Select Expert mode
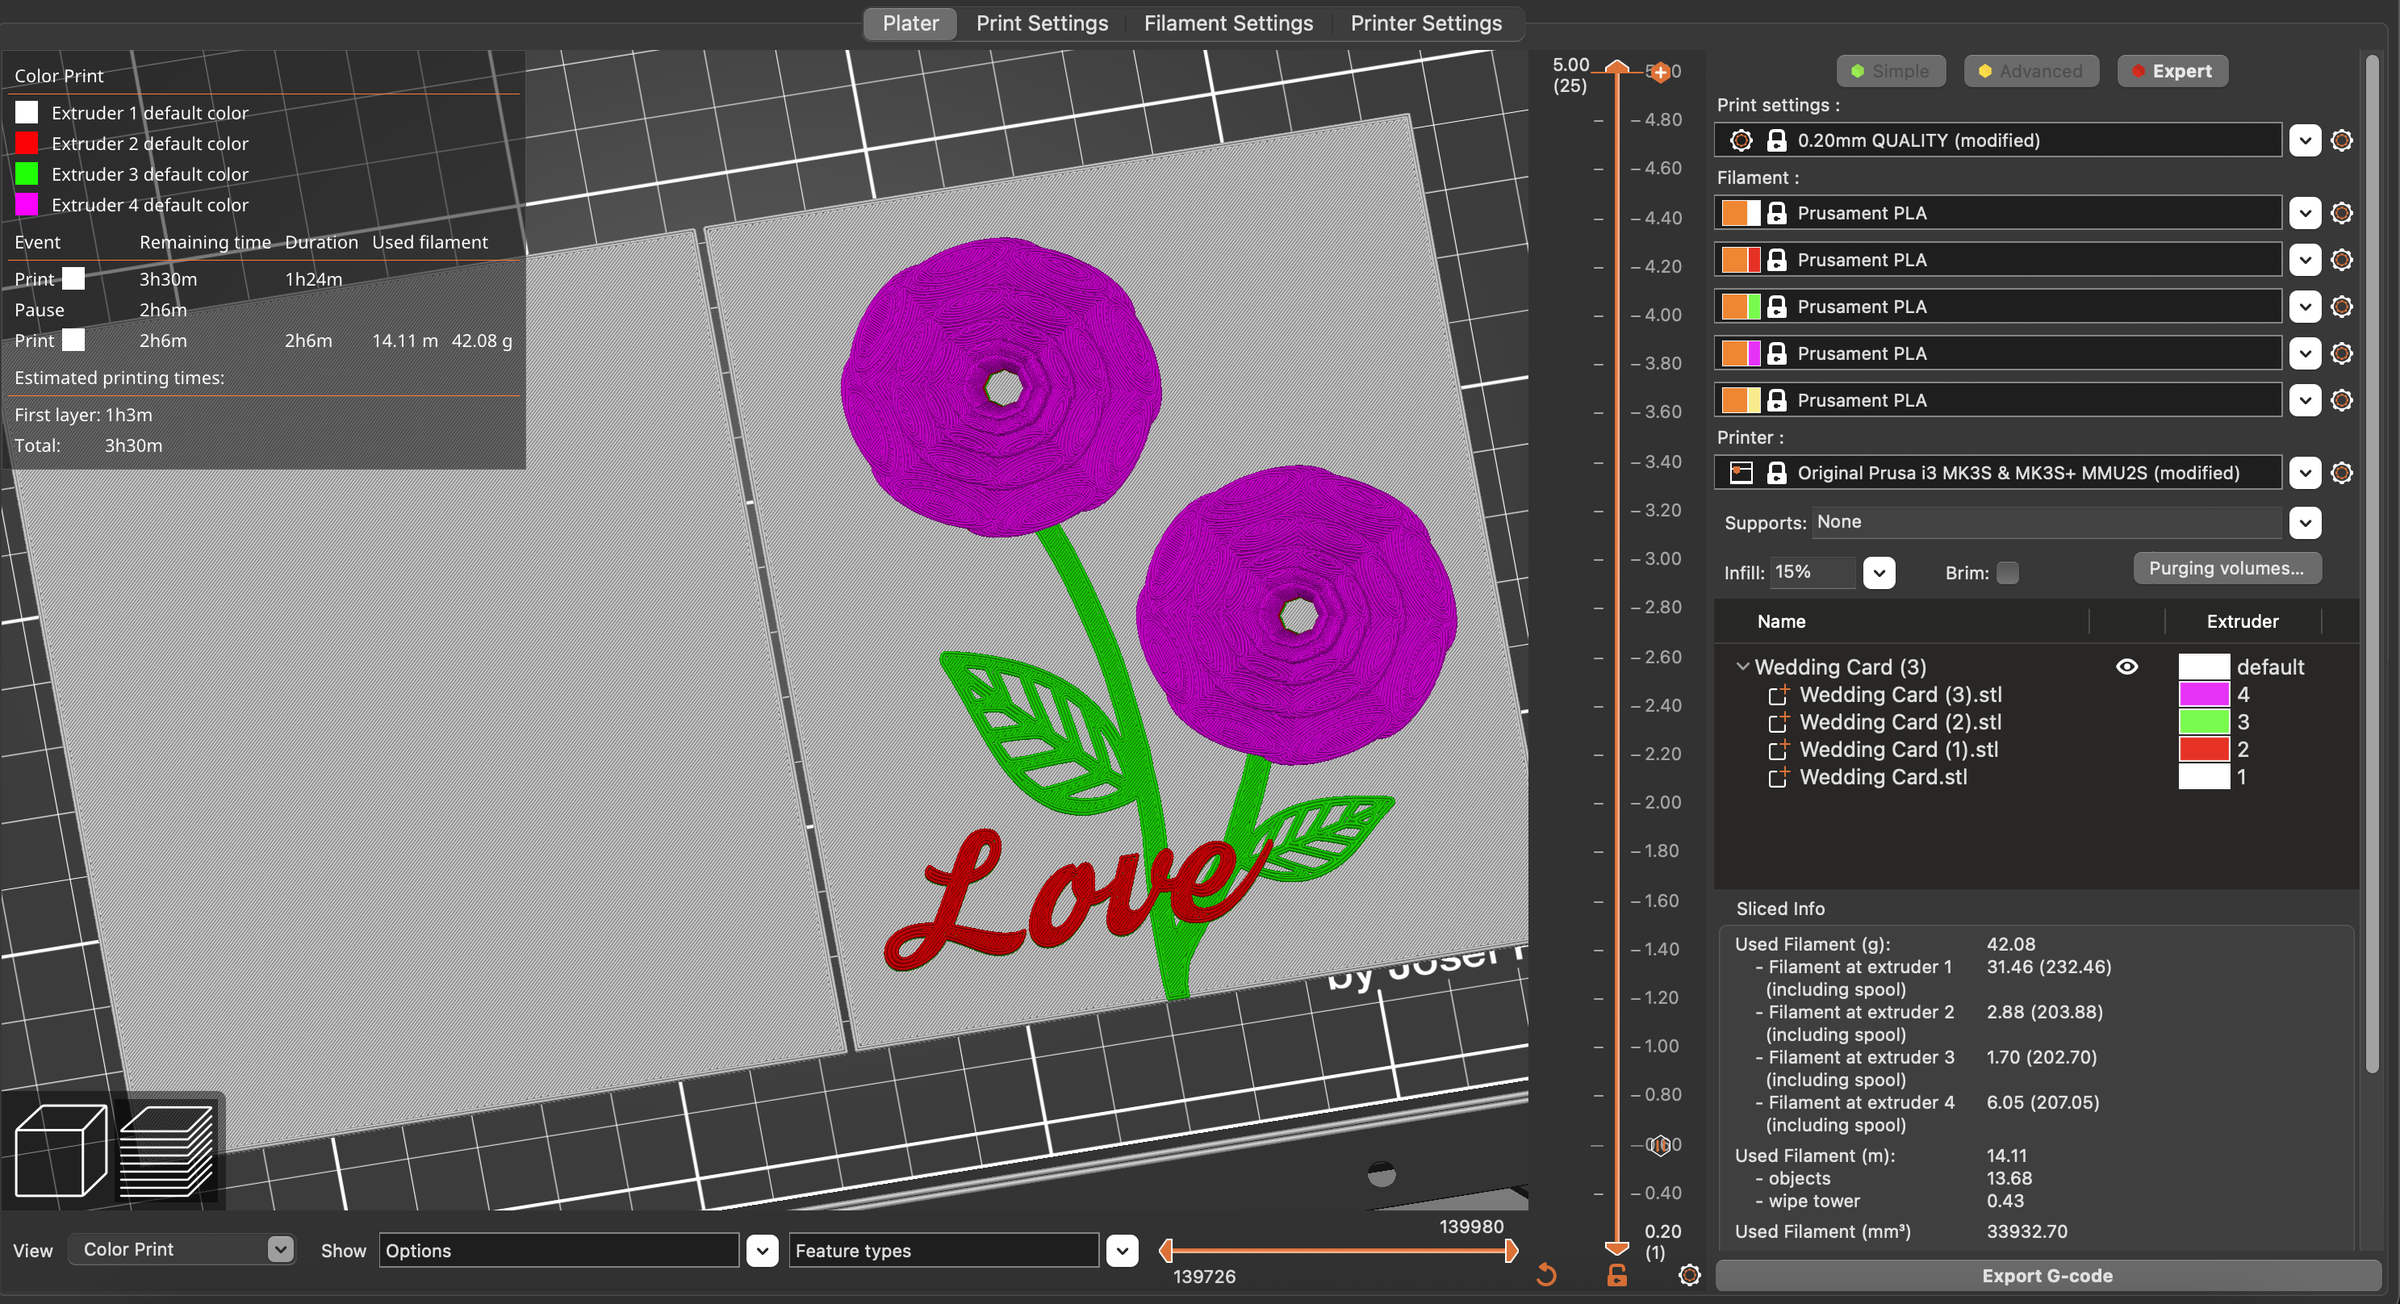Screen dimensions: 2400x1304 [2172, 71]
